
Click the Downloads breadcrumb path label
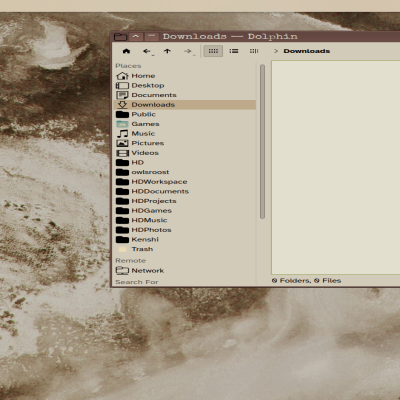[x=307, y=51]
